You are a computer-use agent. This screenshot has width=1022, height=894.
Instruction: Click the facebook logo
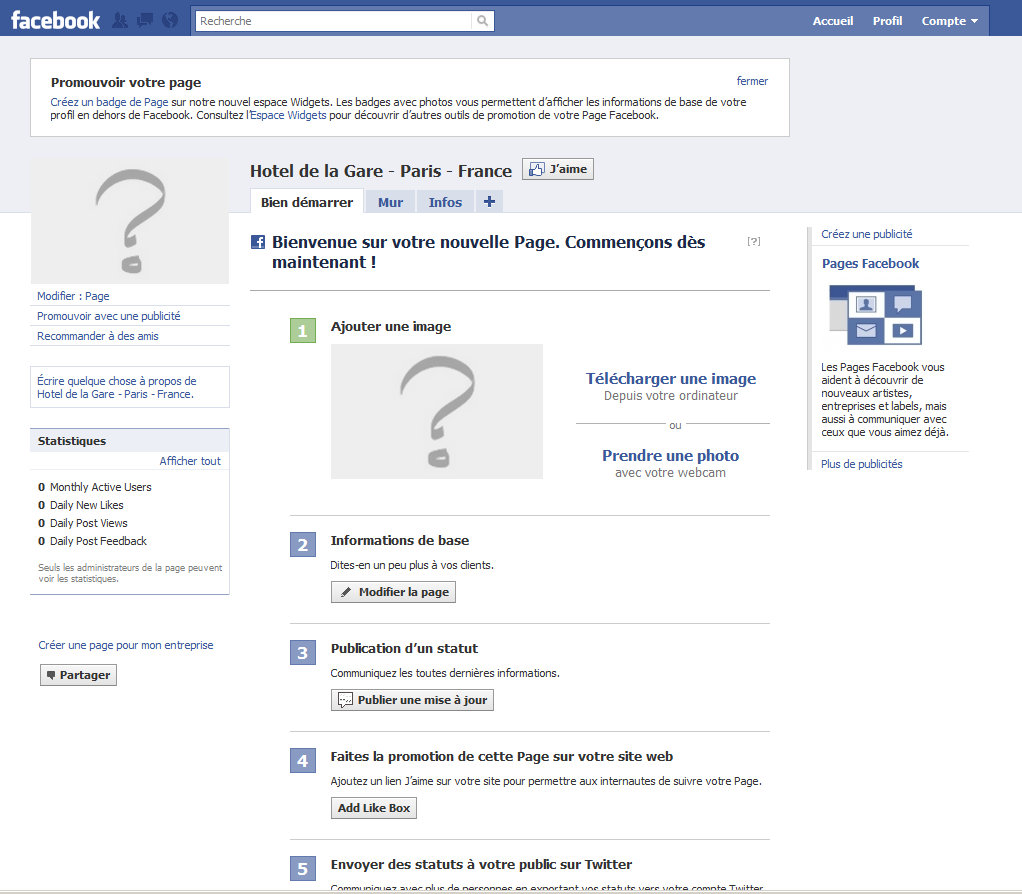point(55,21)
